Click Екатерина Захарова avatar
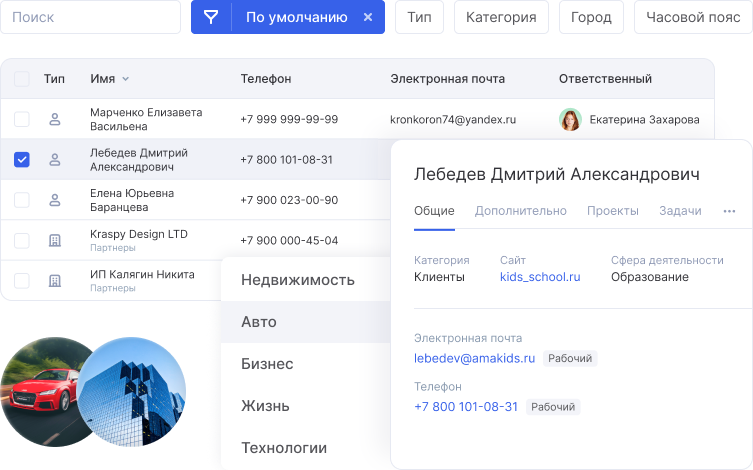The width and height of the screenshot is (753, 470). tap(570, 120)
